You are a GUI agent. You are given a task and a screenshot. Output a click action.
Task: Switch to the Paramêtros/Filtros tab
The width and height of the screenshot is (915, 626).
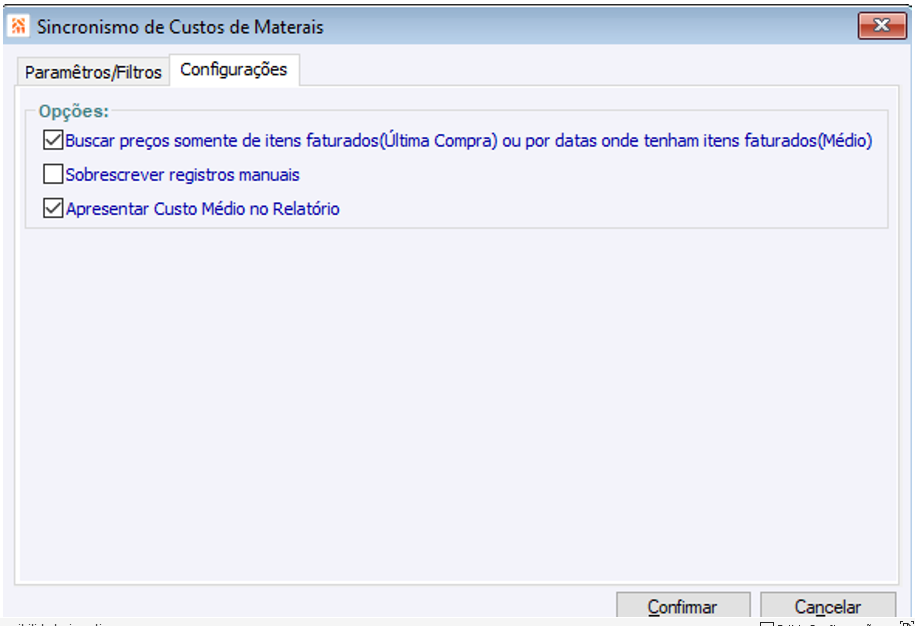coord(93,72)
